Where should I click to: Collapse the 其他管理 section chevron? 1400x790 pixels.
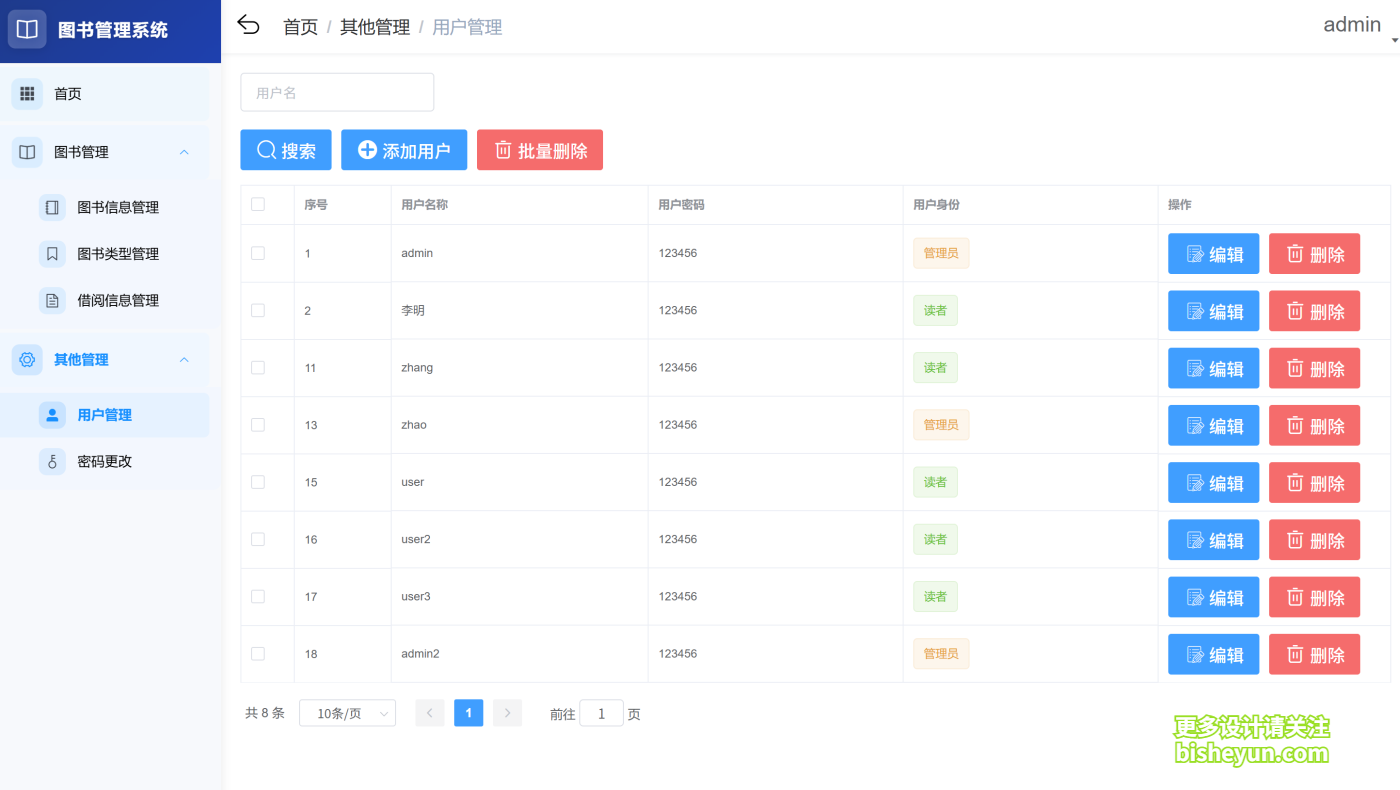click(x=184, y=360)
